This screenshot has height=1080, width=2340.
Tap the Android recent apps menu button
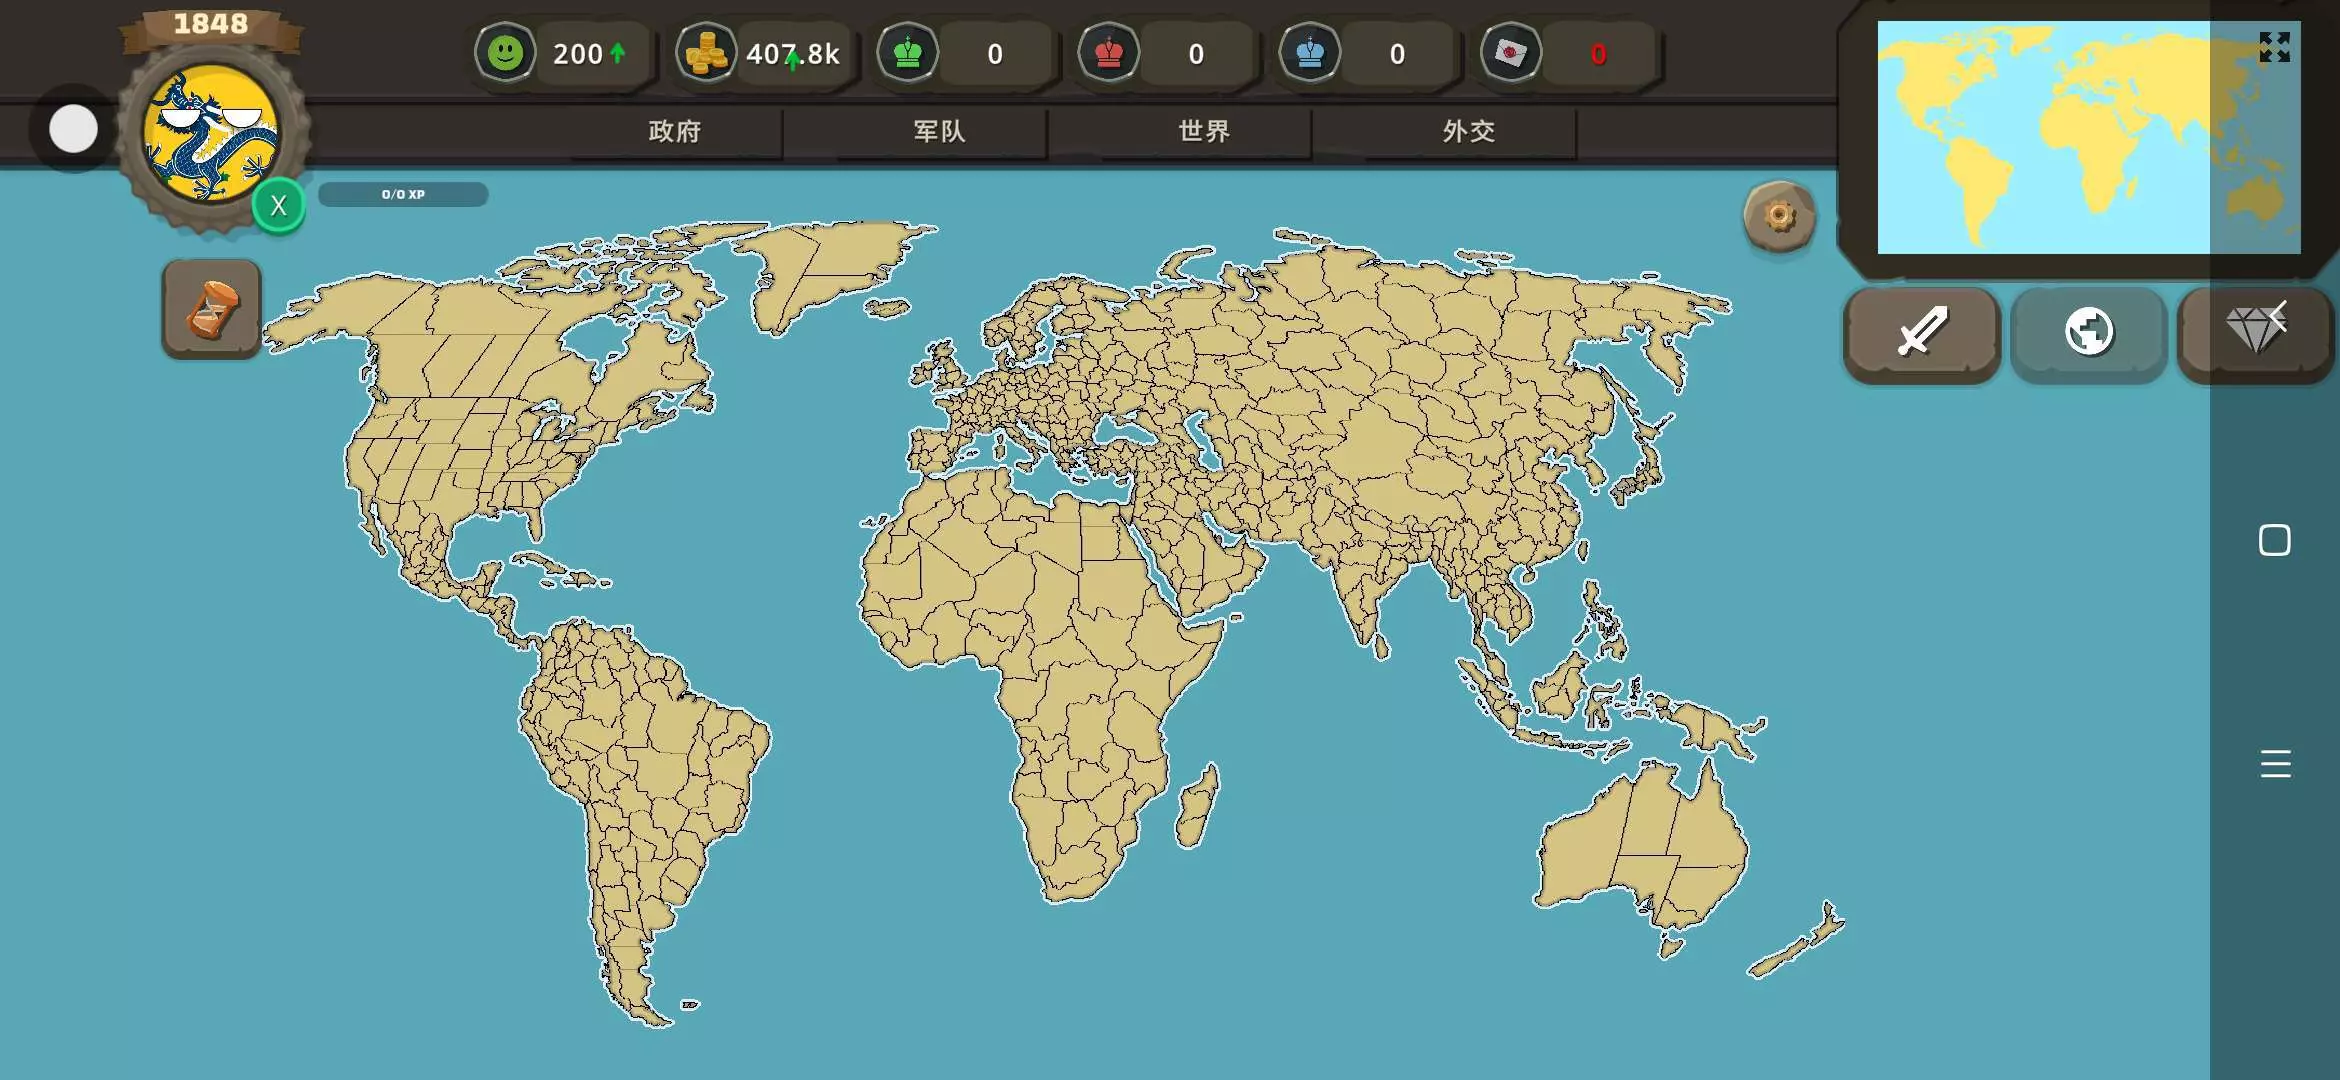pyautogui.click(x=2275, y=764)
